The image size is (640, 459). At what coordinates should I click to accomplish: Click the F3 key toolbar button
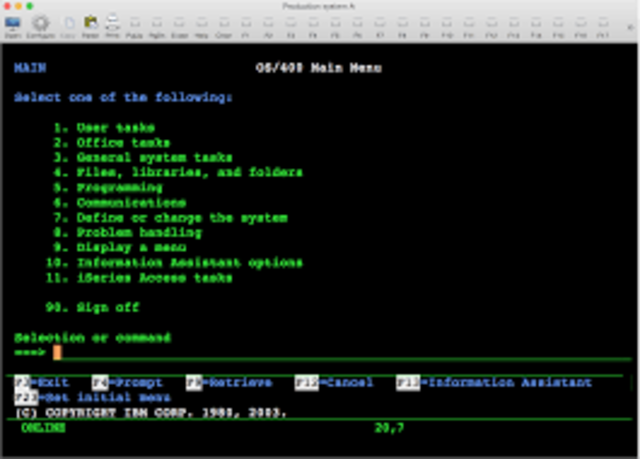click(x=291, y=27)
